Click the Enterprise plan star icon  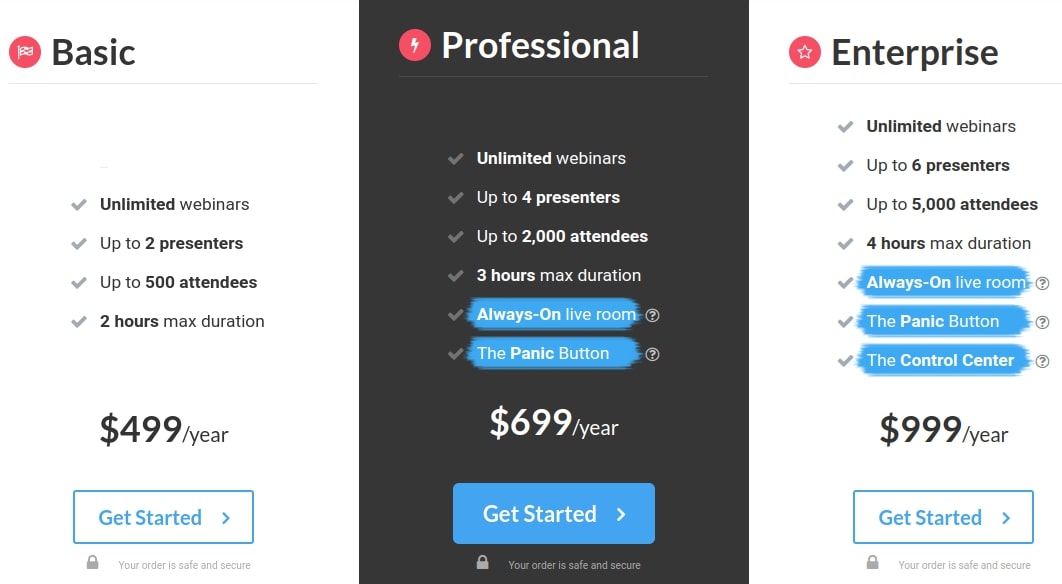(x=805, y=52)
